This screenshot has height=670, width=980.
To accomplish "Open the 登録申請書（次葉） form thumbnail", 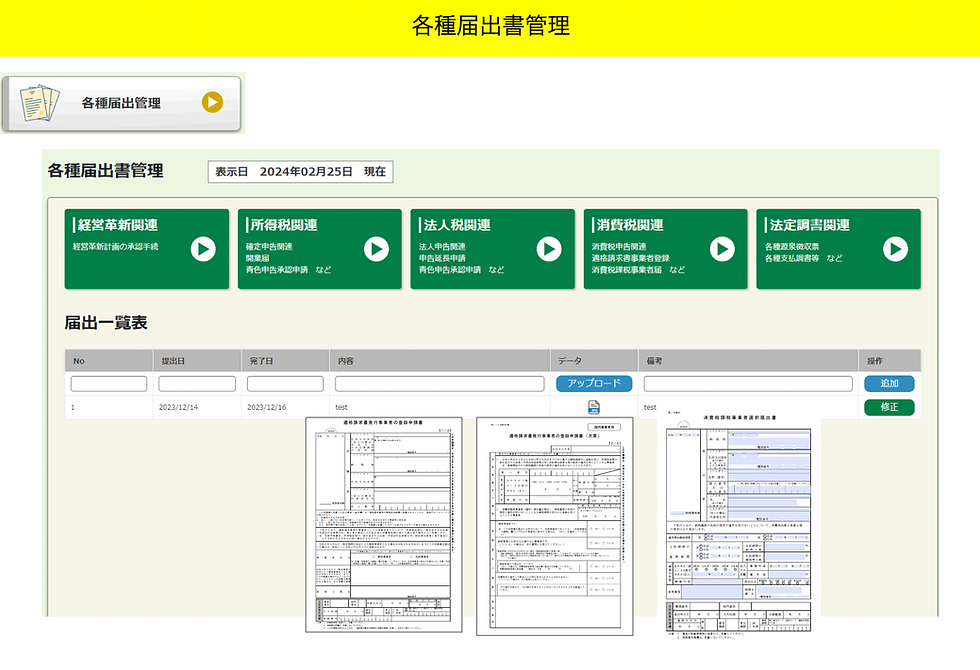I will coord(554,527).
